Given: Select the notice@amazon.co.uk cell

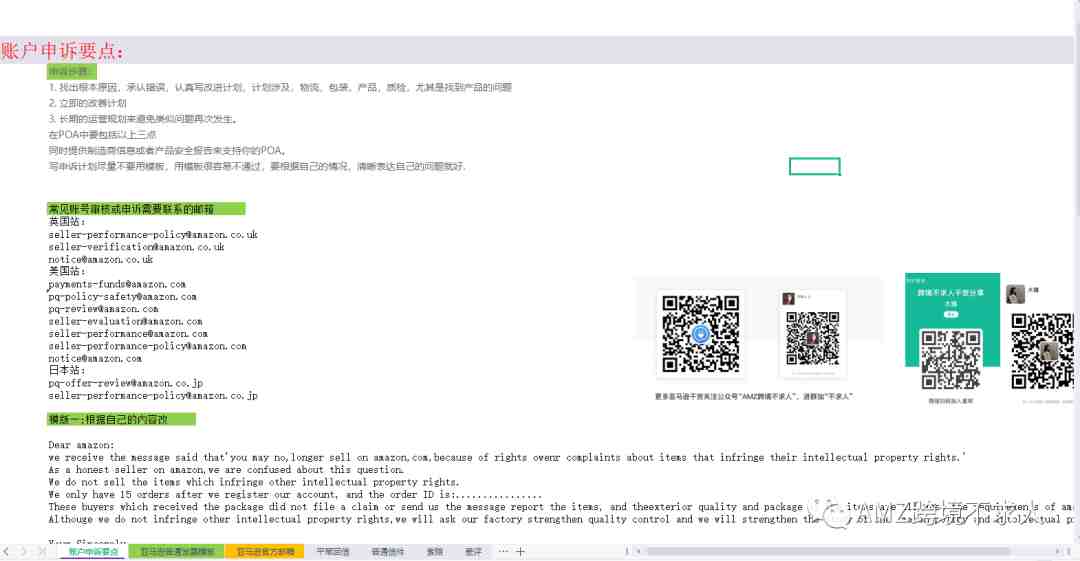Looking at the screenshot, I should 101,259.
